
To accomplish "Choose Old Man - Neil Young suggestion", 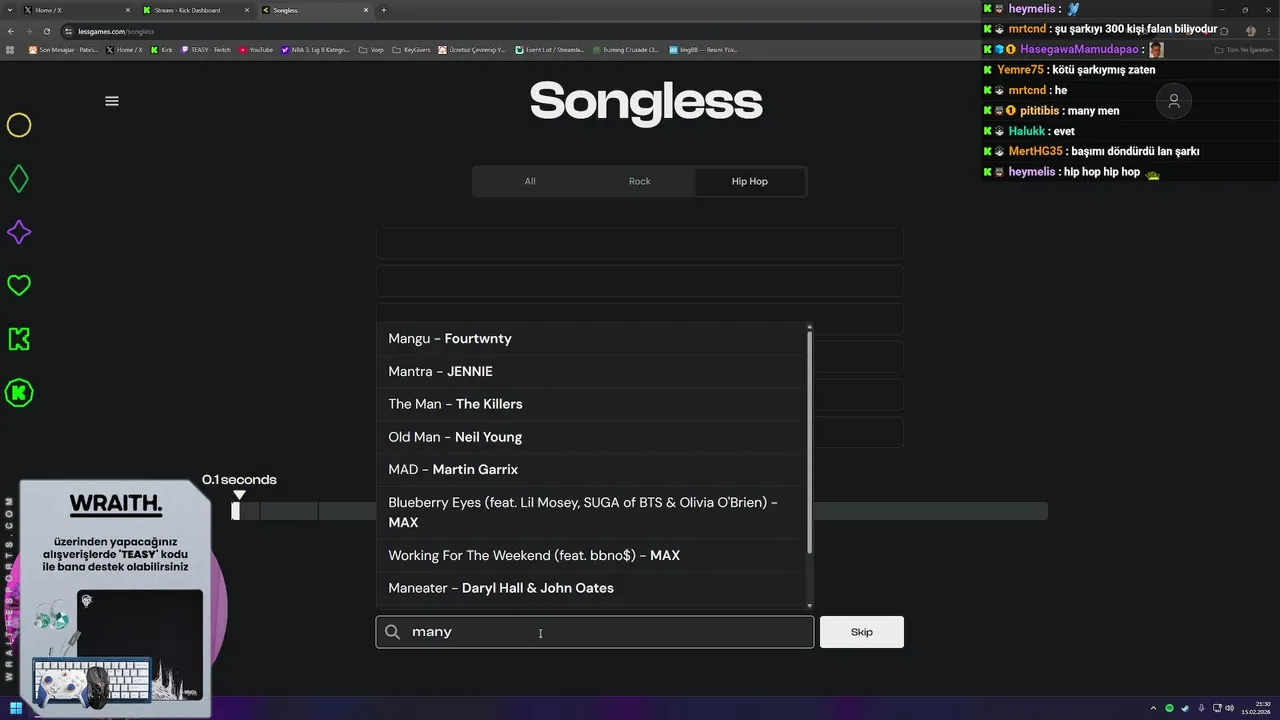I will (x=592, y=437).
